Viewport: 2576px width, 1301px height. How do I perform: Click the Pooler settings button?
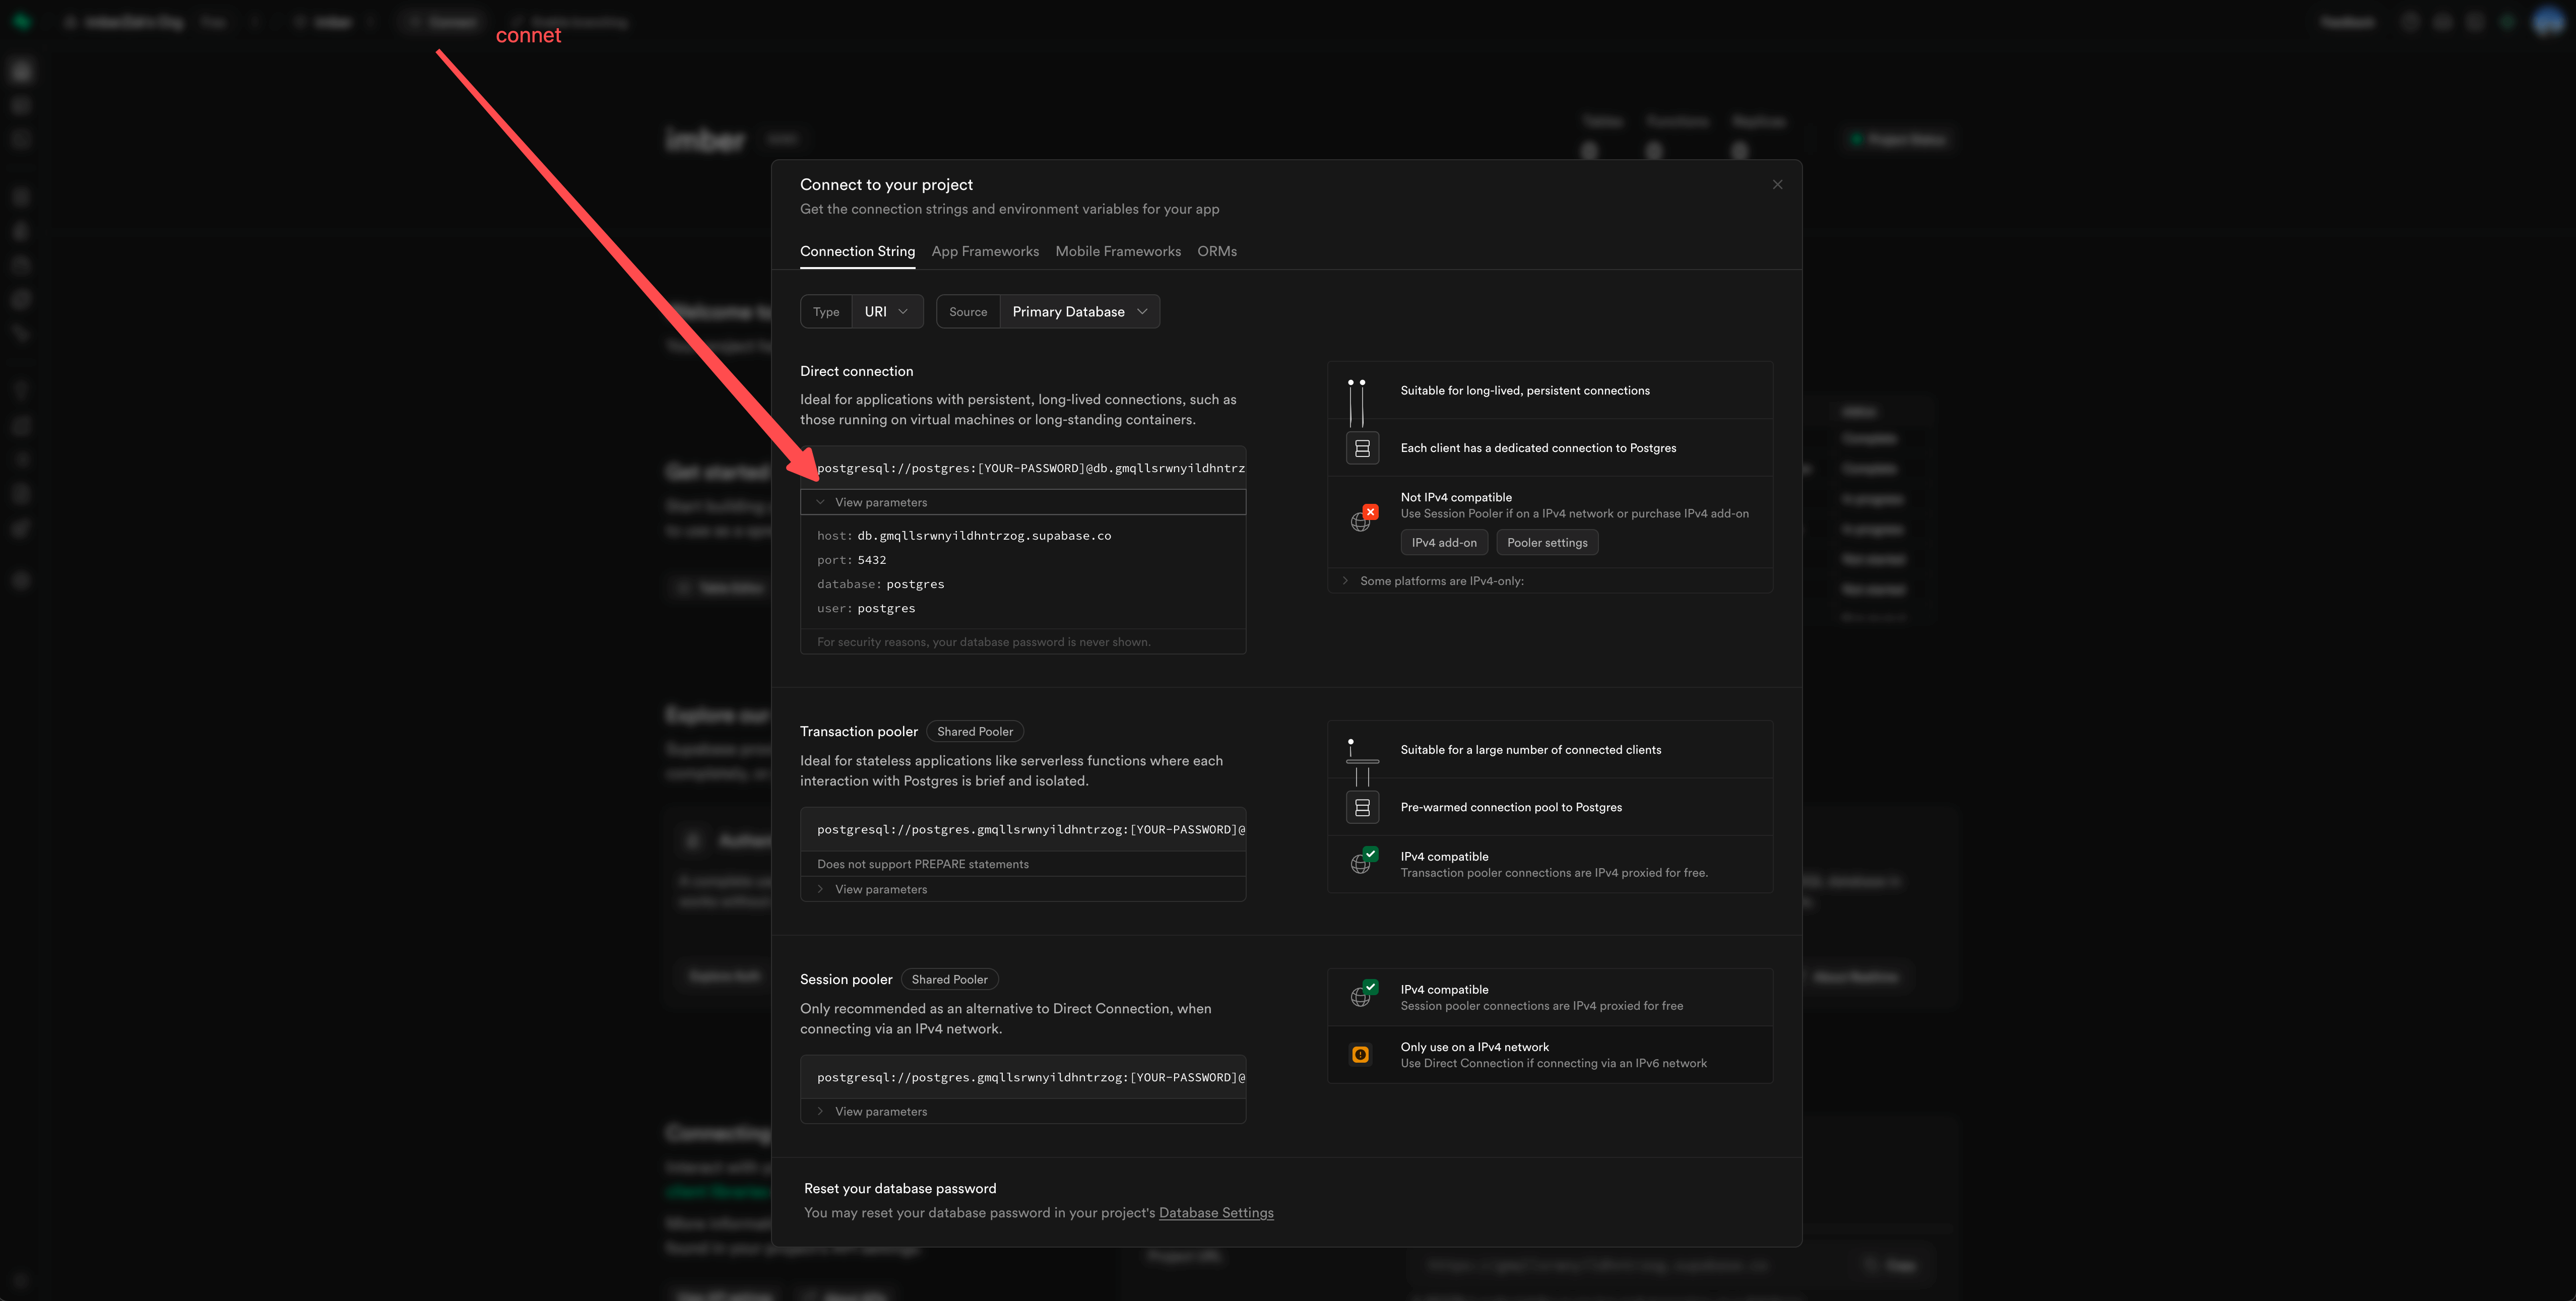point(1547,543)
